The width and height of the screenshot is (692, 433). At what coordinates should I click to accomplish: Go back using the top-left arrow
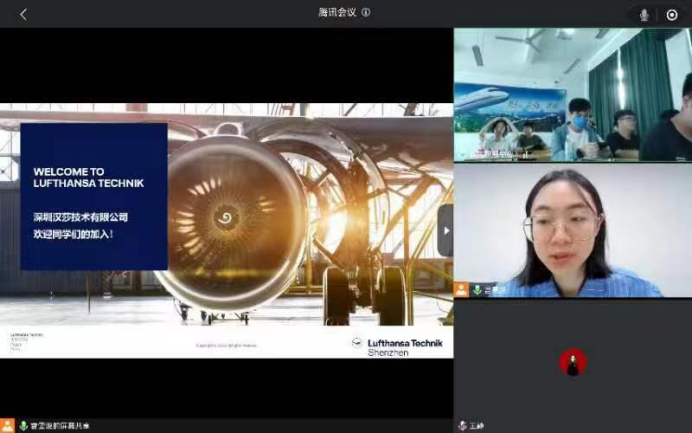23,15
